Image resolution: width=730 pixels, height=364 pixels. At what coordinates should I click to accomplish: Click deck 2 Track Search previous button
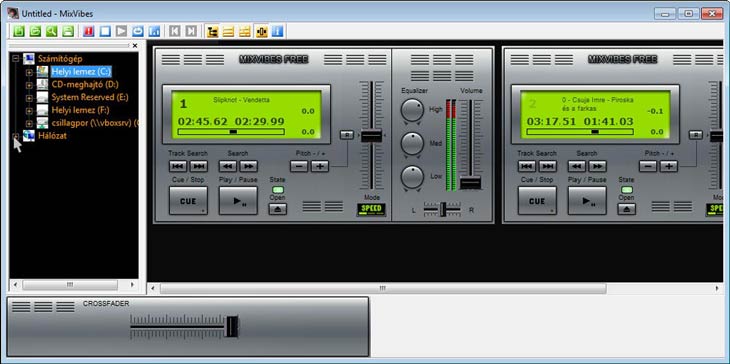click(527, 166)
